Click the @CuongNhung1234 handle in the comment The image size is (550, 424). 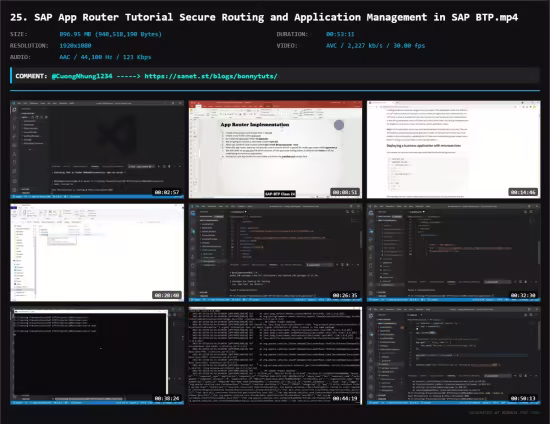pos(82,76)
